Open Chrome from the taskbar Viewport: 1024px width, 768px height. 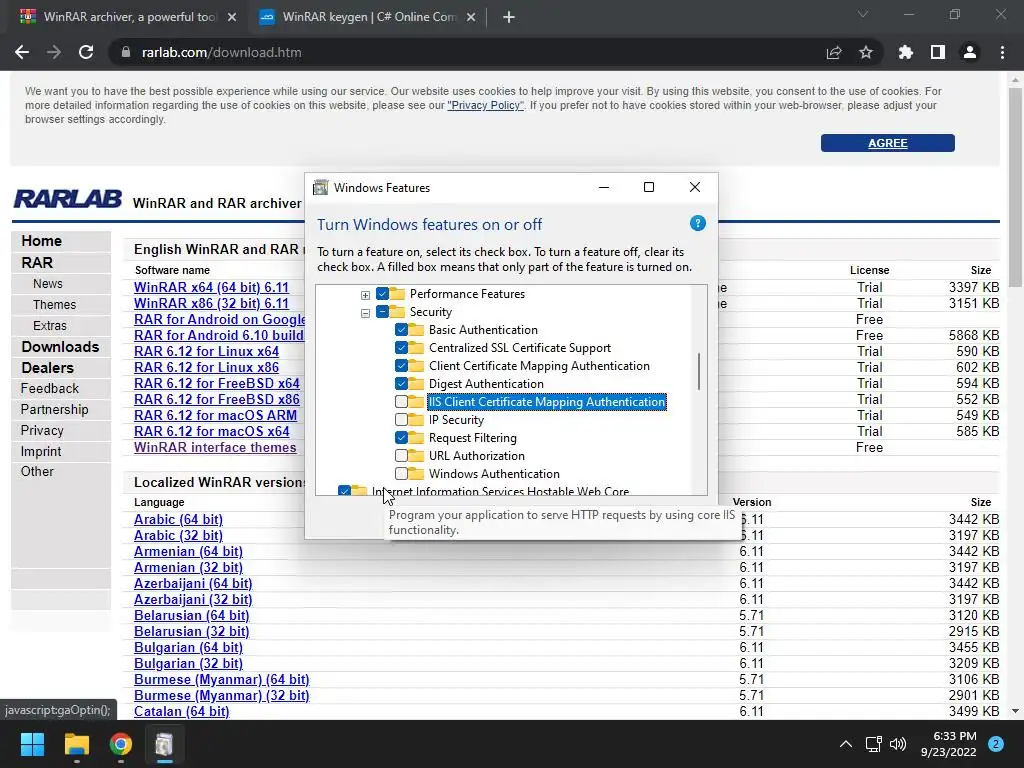(121, 744)
